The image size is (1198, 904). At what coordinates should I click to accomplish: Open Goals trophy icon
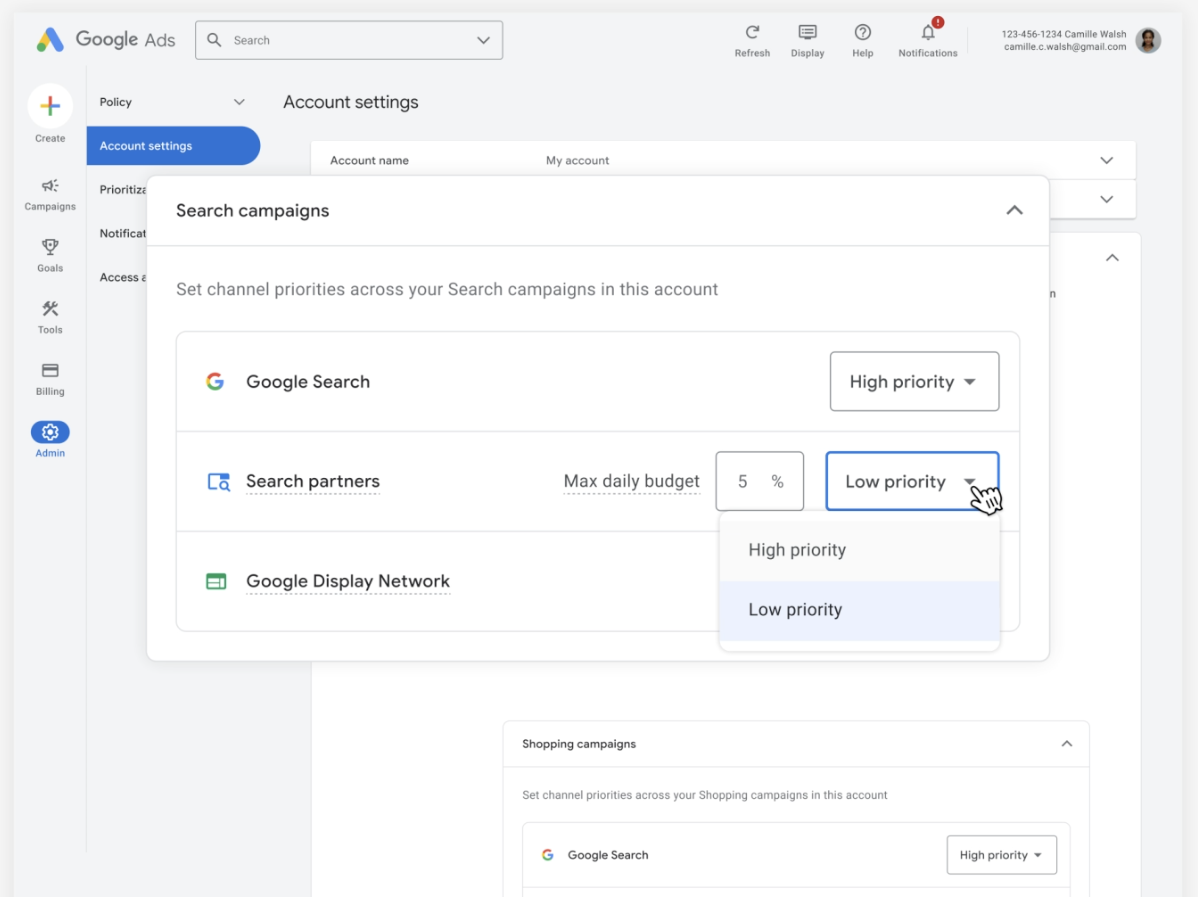[x=50, y=247]
